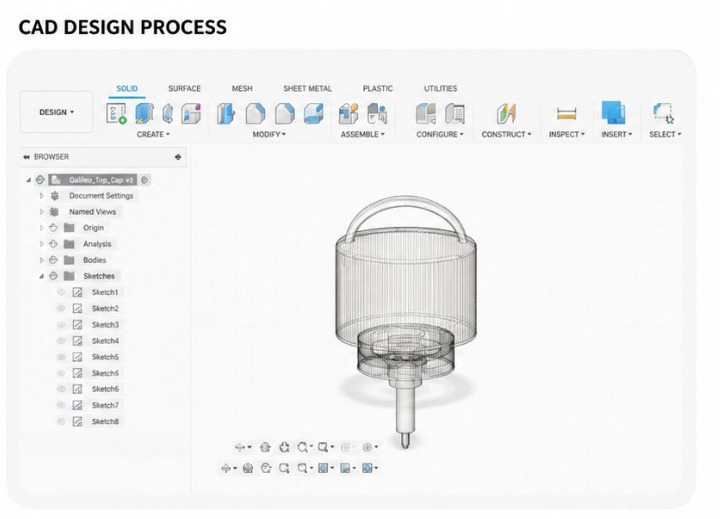This screenshot has width=720, height=519.
Task: Toggle visibility eye for Sketch8
Action: click(61, 421)
